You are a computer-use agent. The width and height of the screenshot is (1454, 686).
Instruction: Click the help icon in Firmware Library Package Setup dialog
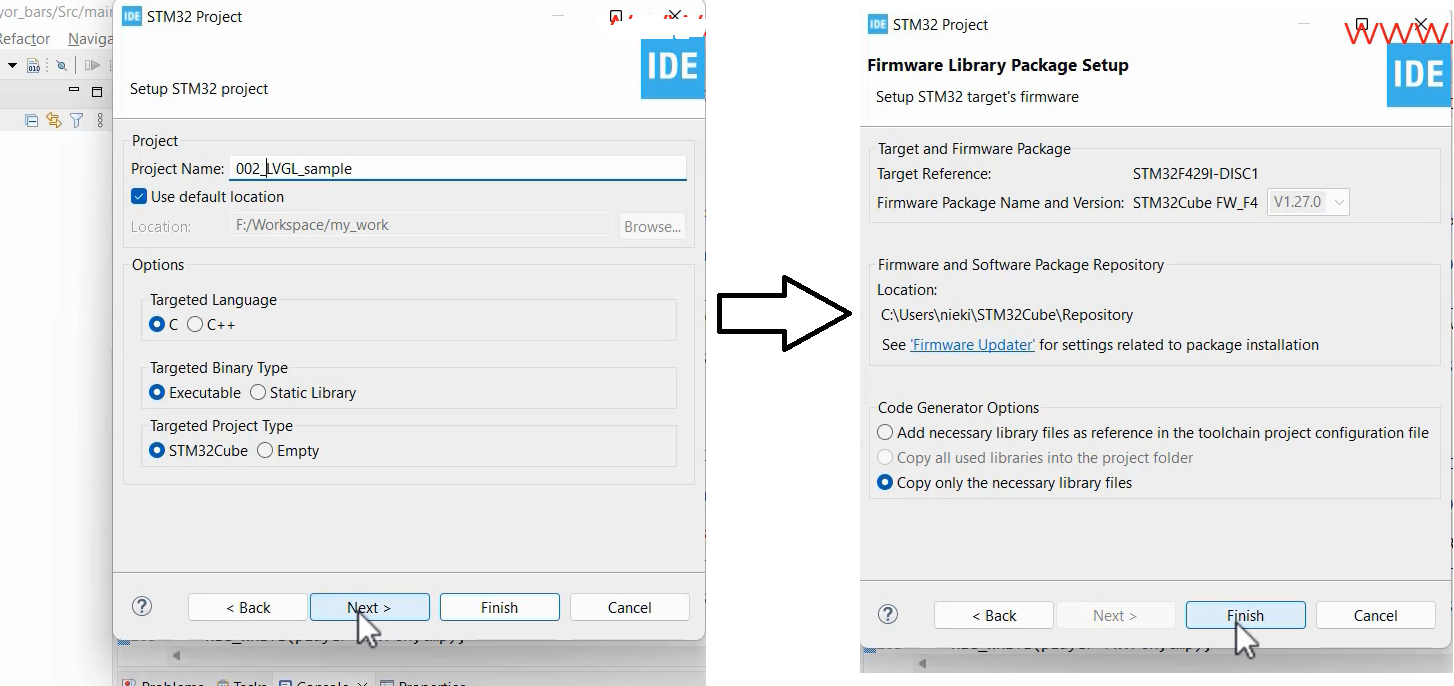pyautogui.click(x=887, y=614)
